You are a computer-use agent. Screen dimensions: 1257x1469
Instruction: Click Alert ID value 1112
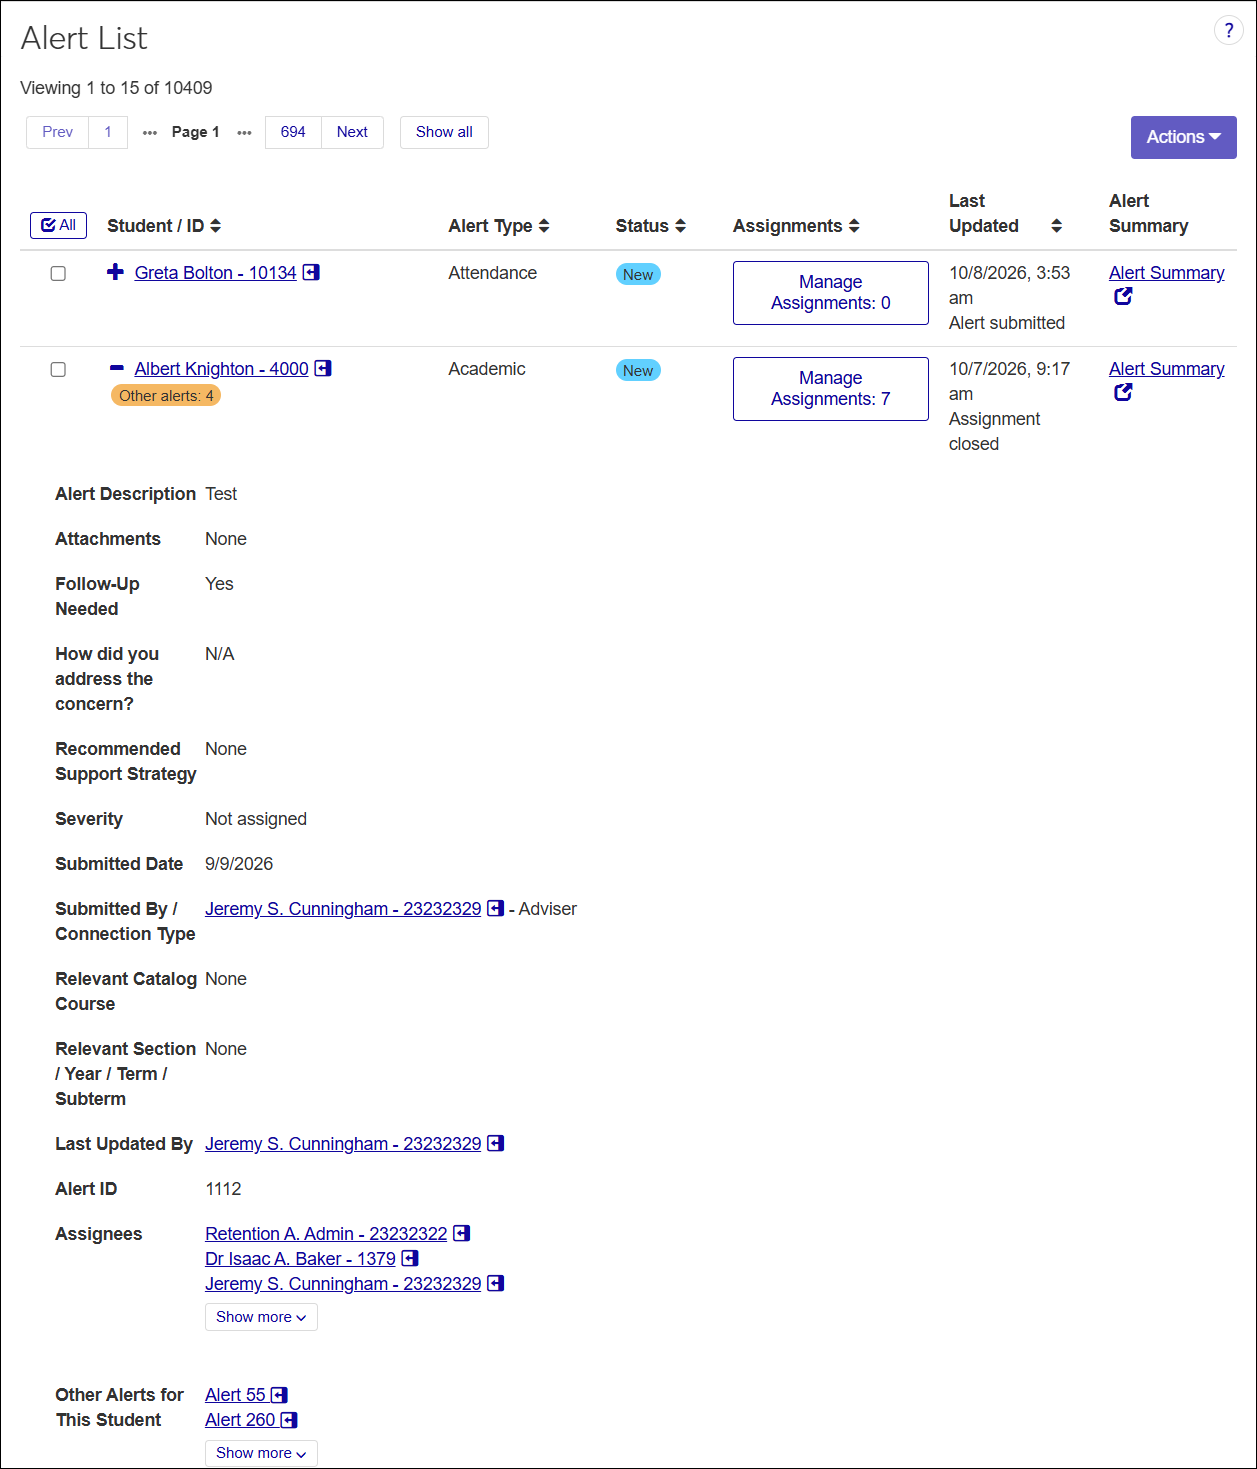[223, 1189]
